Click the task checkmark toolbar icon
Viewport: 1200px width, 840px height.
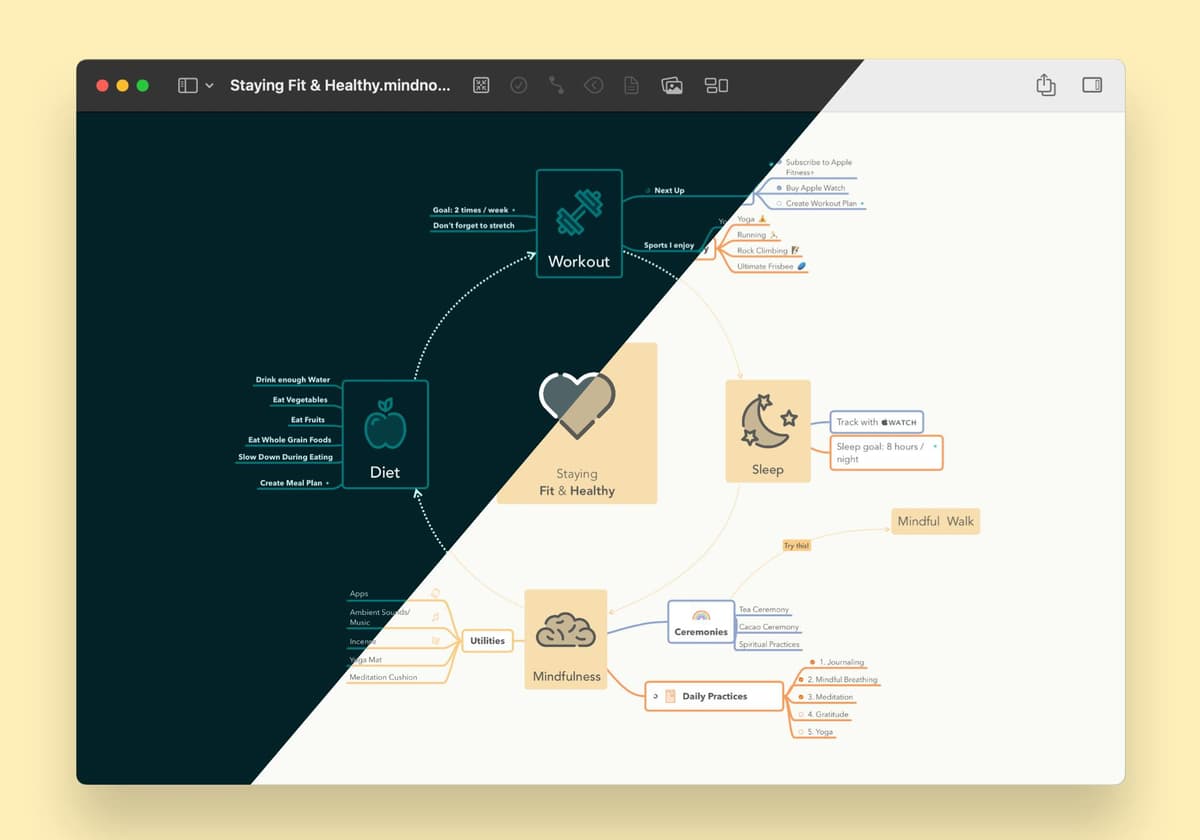(519, 86)
